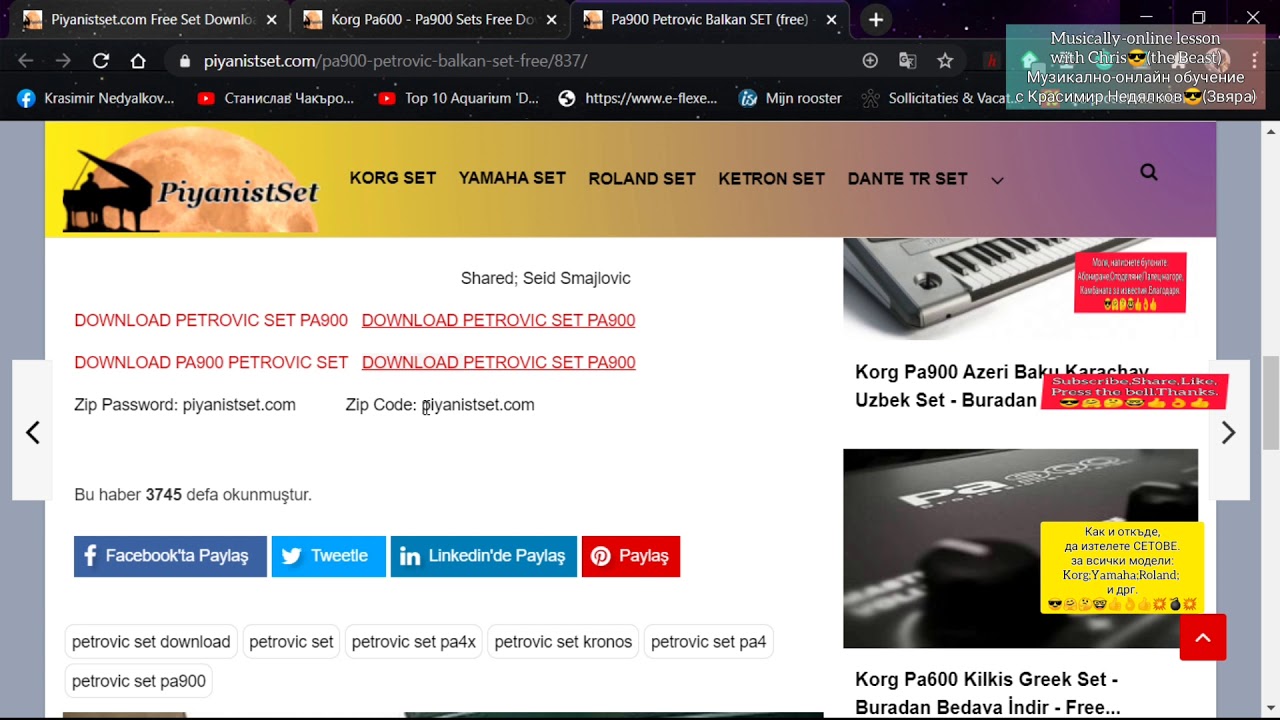The width and height of the screenshot is (1280, 720).
Task: Close the Pa900 Petrovic Balkan SET tab
Action: pyautogui.click(x=833, y=20)
